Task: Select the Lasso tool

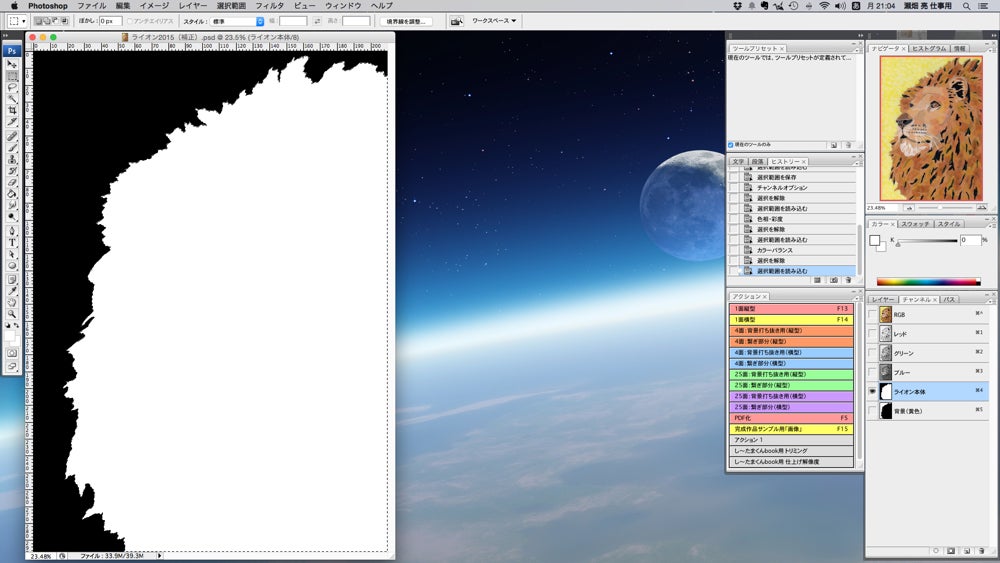Action: pos(12,87)
